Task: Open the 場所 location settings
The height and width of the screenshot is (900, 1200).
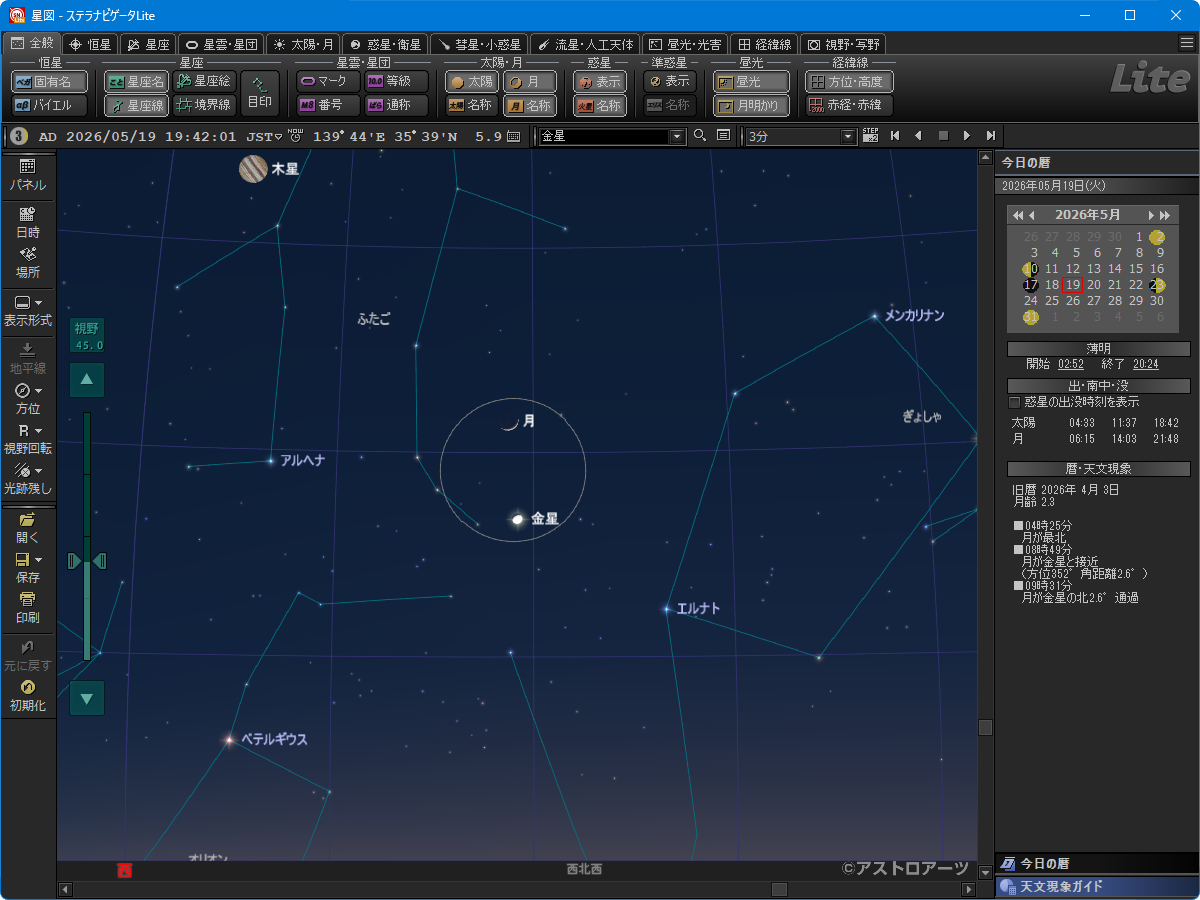Action: (27, 255)
